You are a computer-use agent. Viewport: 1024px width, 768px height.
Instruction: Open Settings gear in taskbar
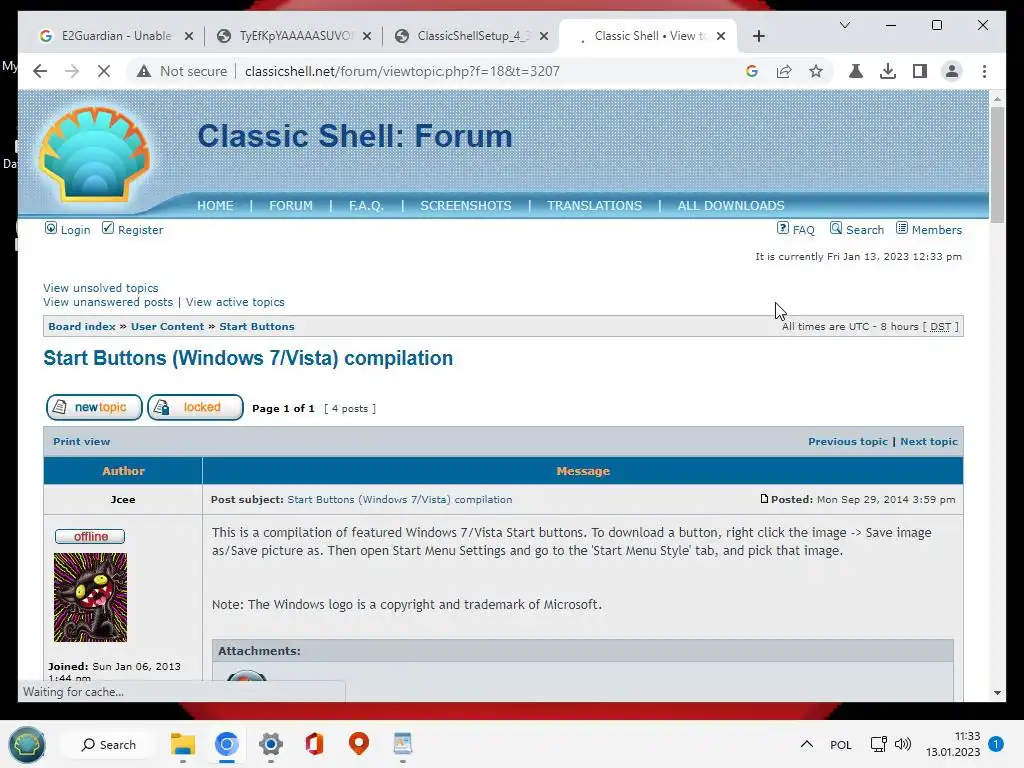coord(270,744)
